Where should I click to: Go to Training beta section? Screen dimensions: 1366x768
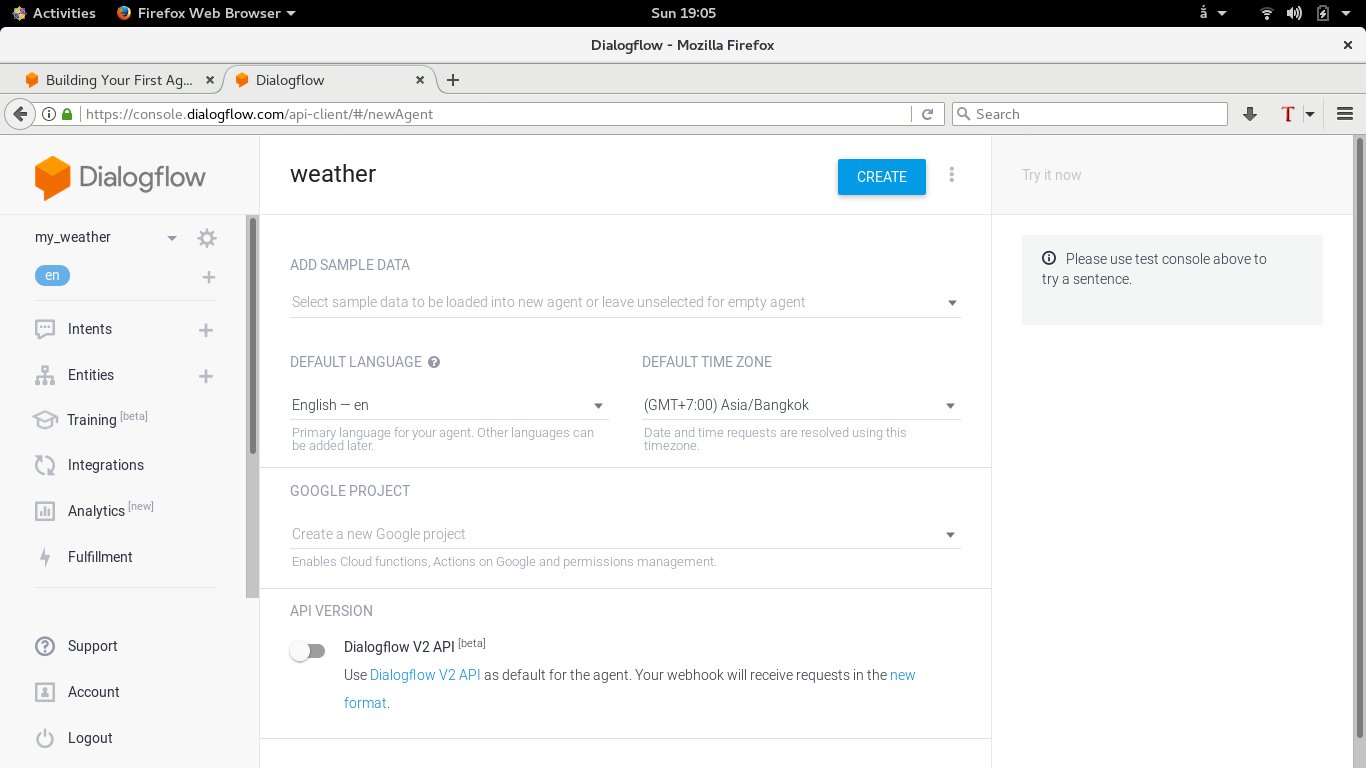click(107, 419)
